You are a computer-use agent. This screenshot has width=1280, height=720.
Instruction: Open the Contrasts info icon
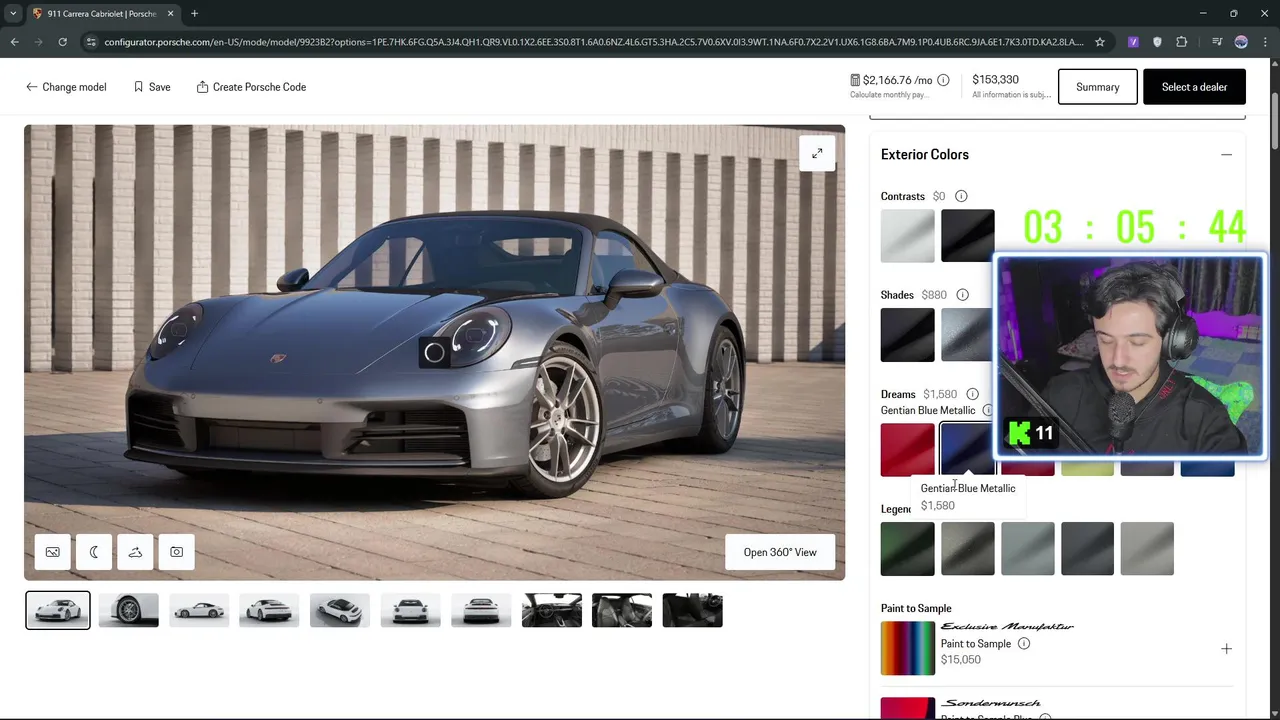pos(961,196)
